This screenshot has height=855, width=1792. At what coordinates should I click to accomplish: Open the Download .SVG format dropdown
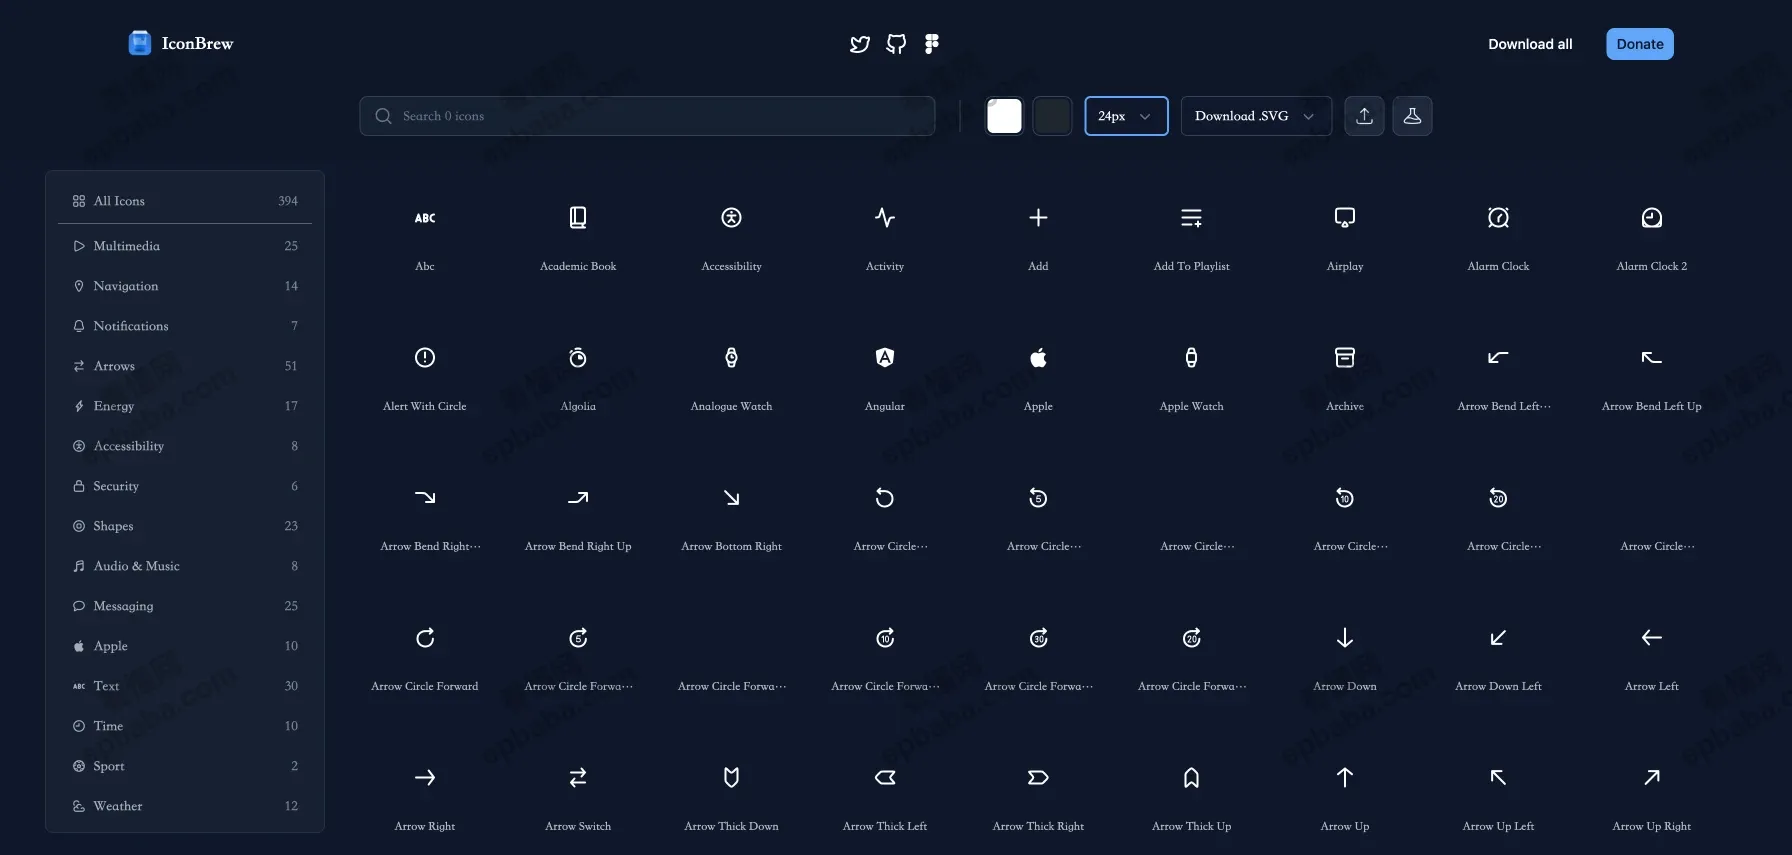tap(1256, 116)
